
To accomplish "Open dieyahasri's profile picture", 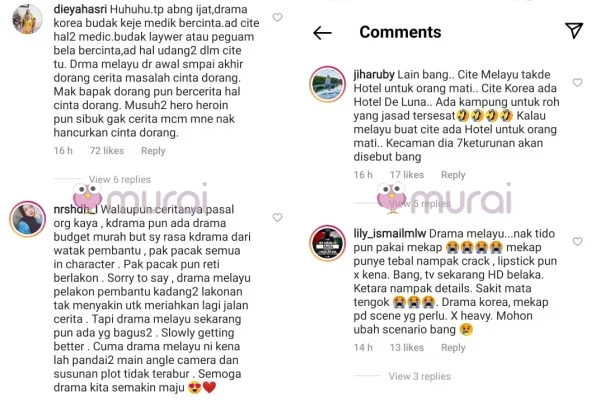I will 27,19.
